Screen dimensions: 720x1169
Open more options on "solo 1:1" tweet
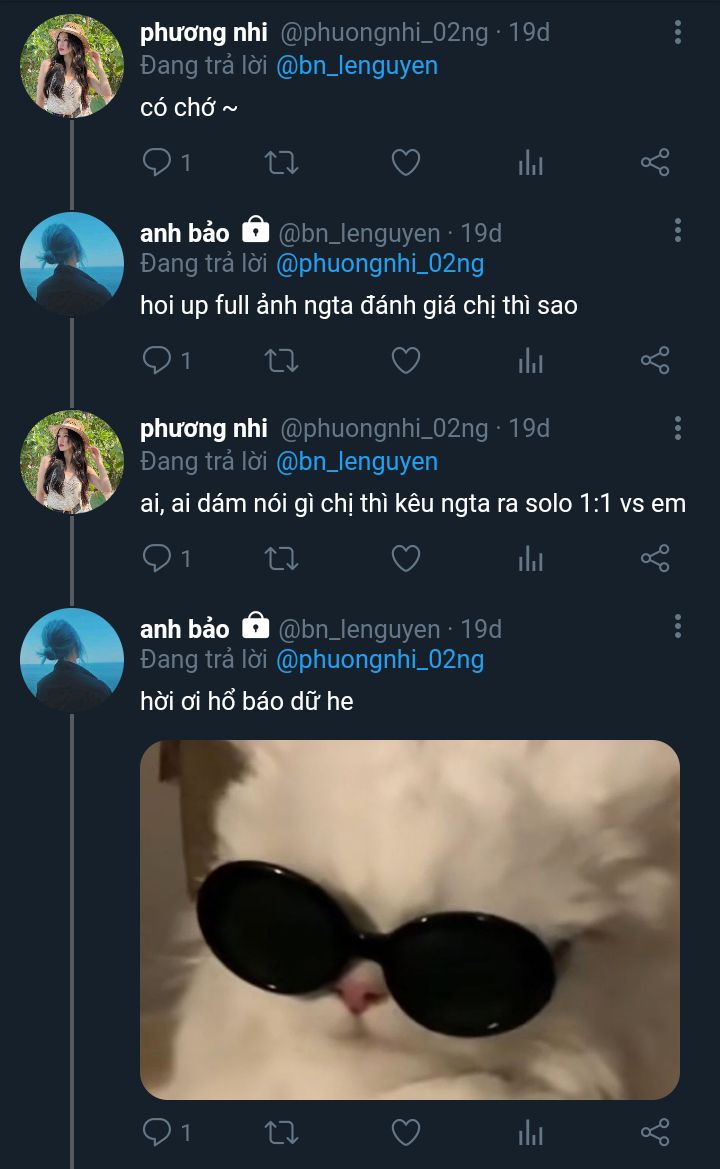(678, 429)
